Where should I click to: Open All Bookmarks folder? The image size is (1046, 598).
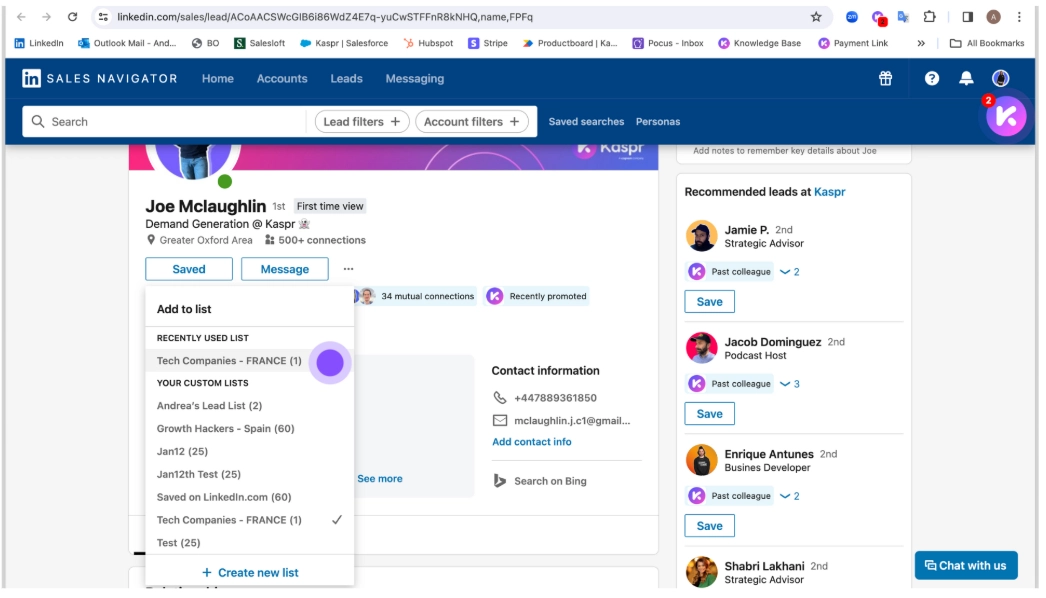(987, 43)
